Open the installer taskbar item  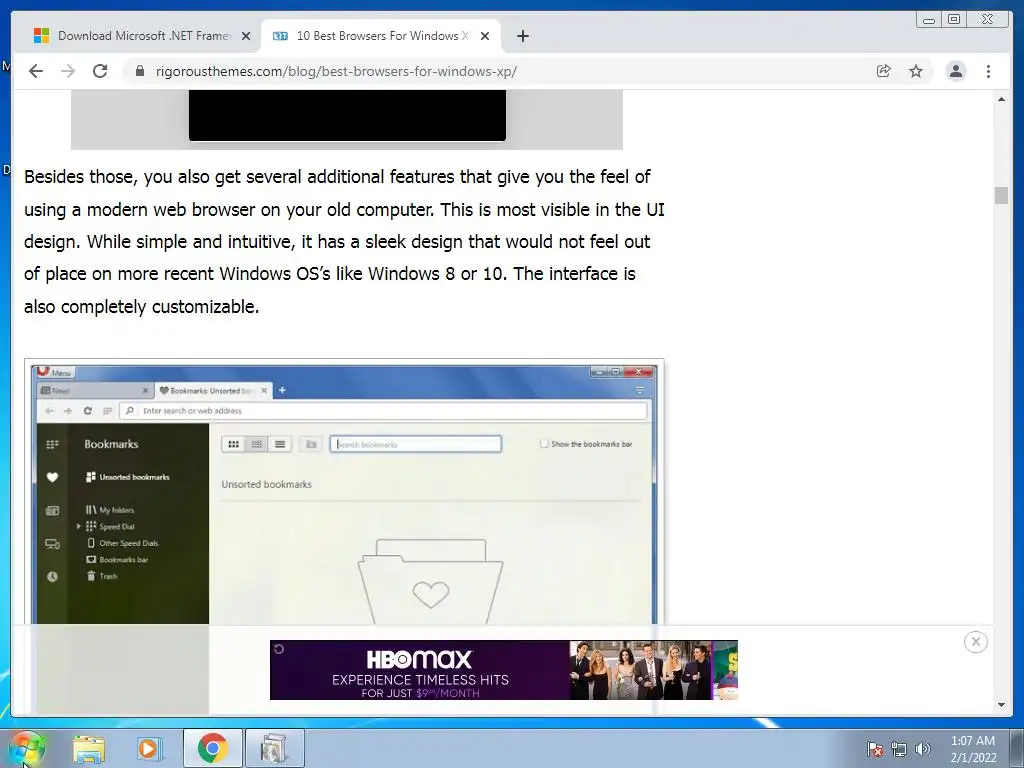coord(274,748)
